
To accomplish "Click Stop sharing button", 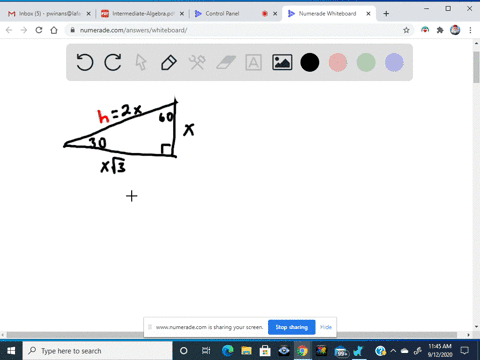I will (x=292, y=327).
